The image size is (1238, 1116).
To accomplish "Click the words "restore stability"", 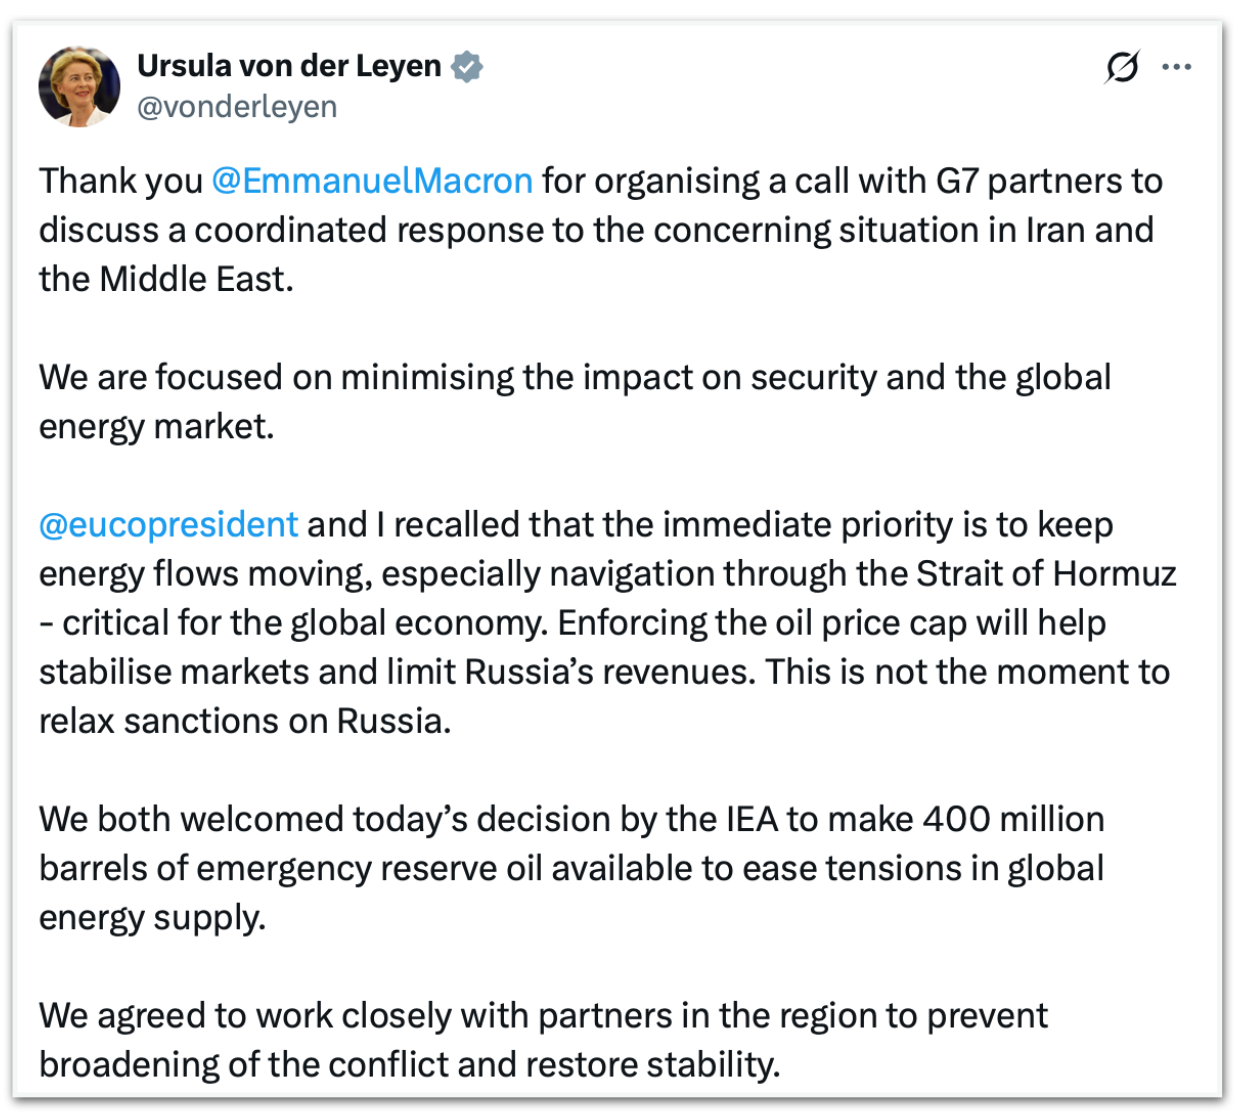I will pos(651,1065).
